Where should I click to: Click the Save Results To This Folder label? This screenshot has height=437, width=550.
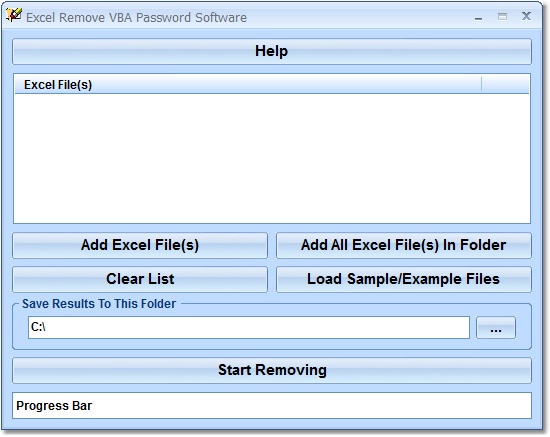99,304
